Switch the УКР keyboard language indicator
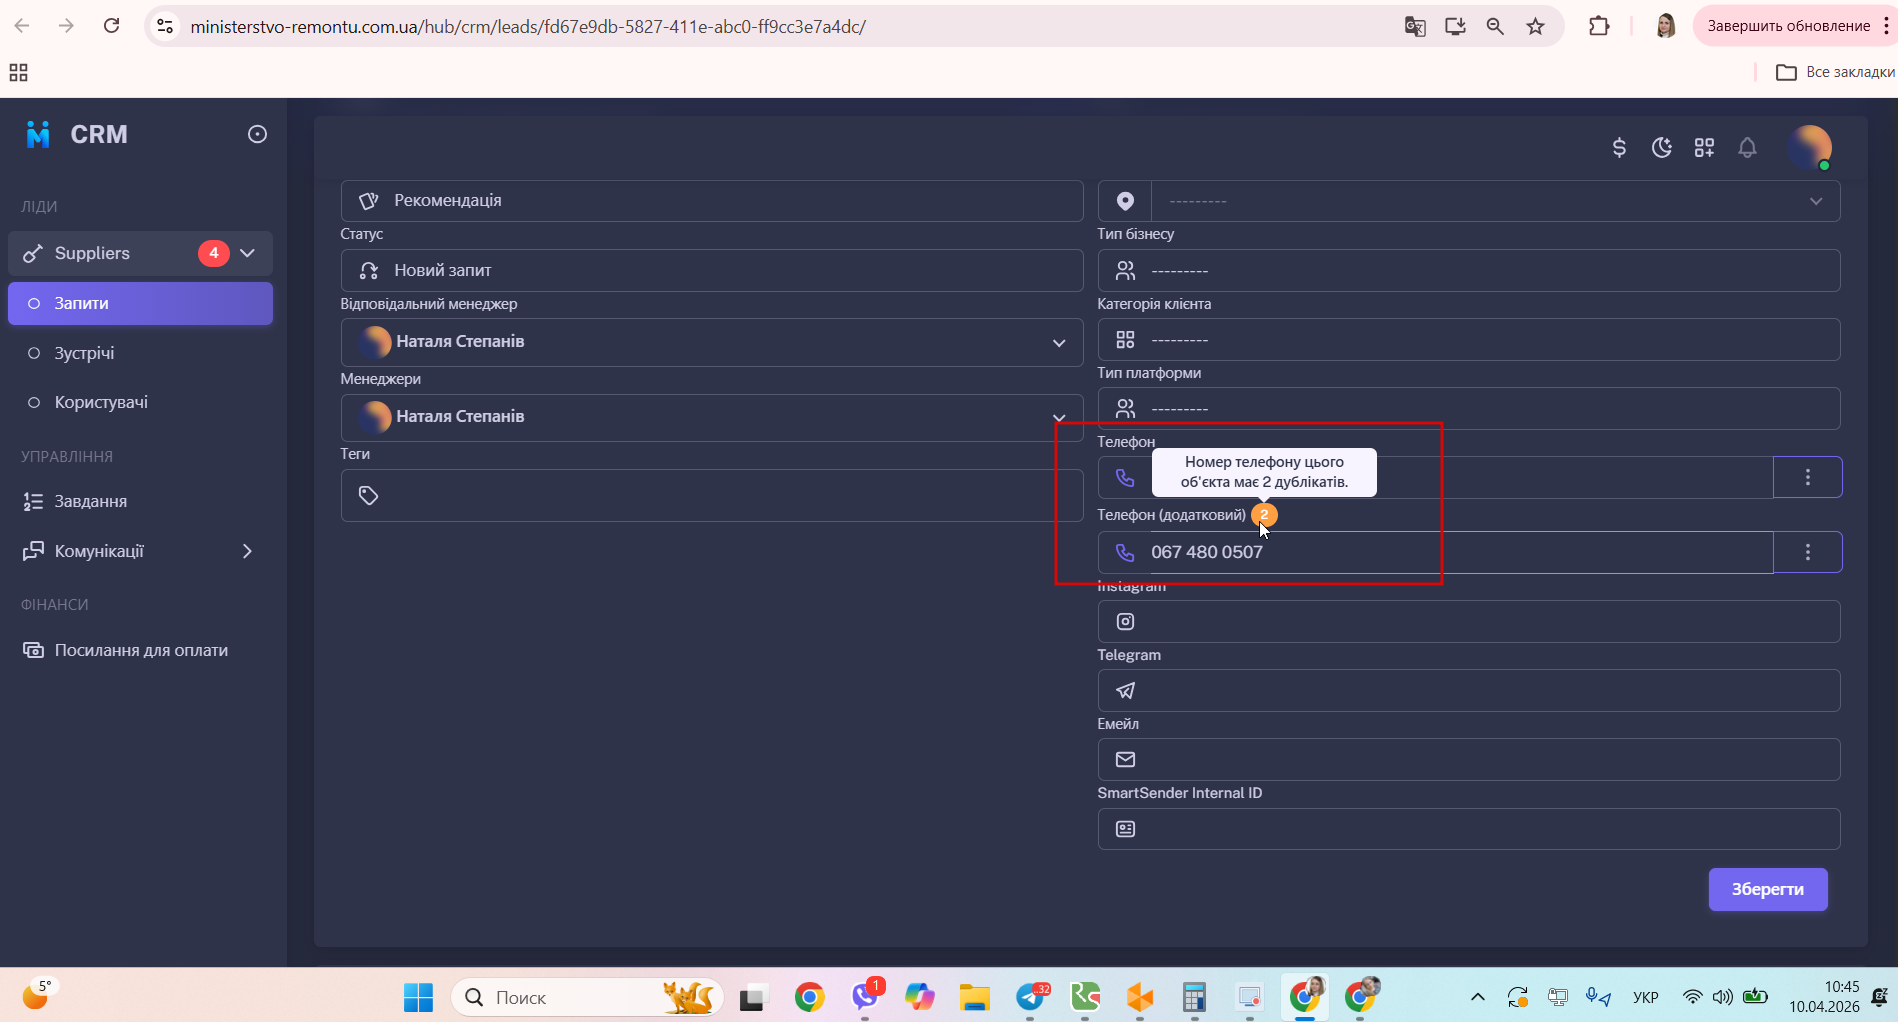The image size is (1898, 1022). [x=1646, y=997]
